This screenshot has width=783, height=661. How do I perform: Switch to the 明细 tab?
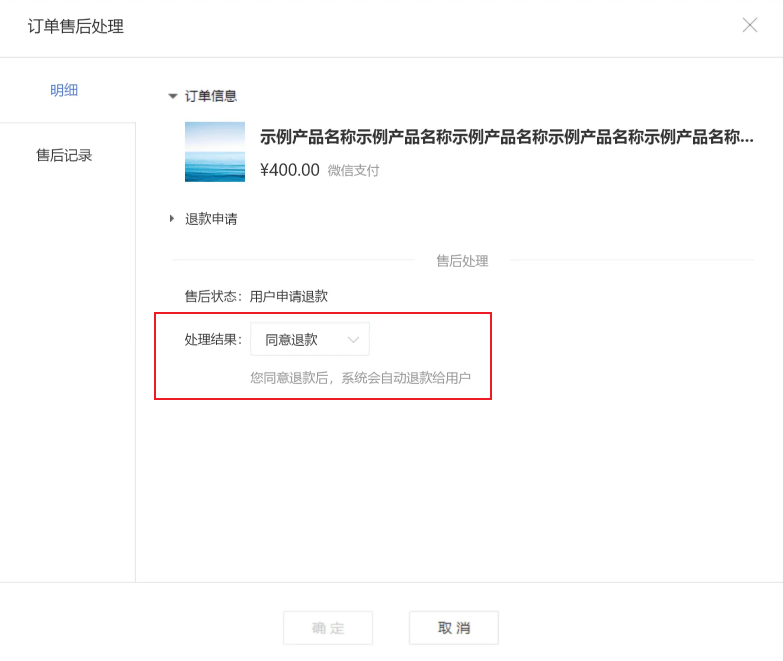point(64,90)
